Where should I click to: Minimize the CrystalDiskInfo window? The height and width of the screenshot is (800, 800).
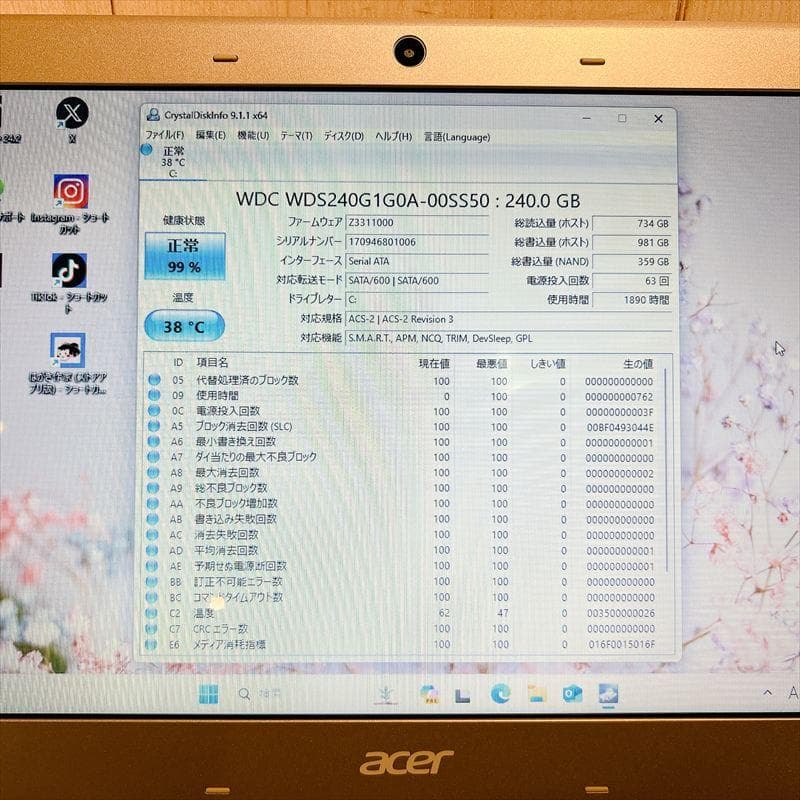tap(587, 118)
